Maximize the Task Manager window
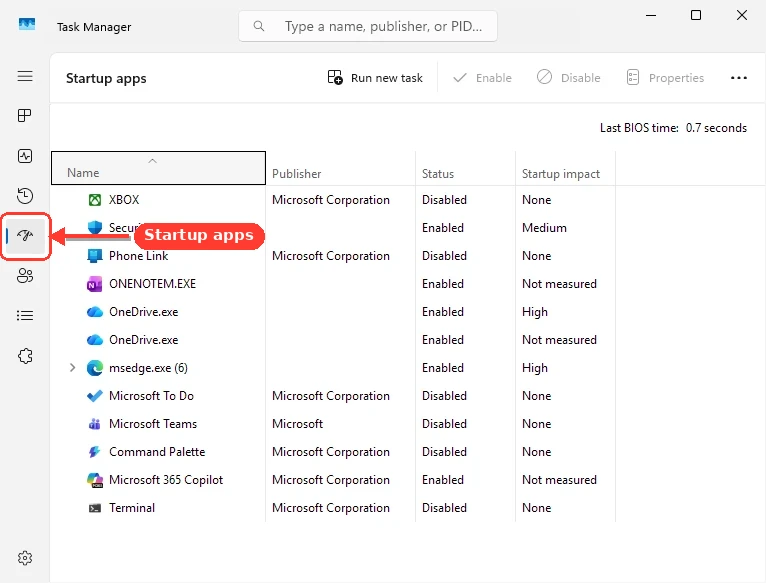Screen dimensions: 766x583 coord(696,15)
